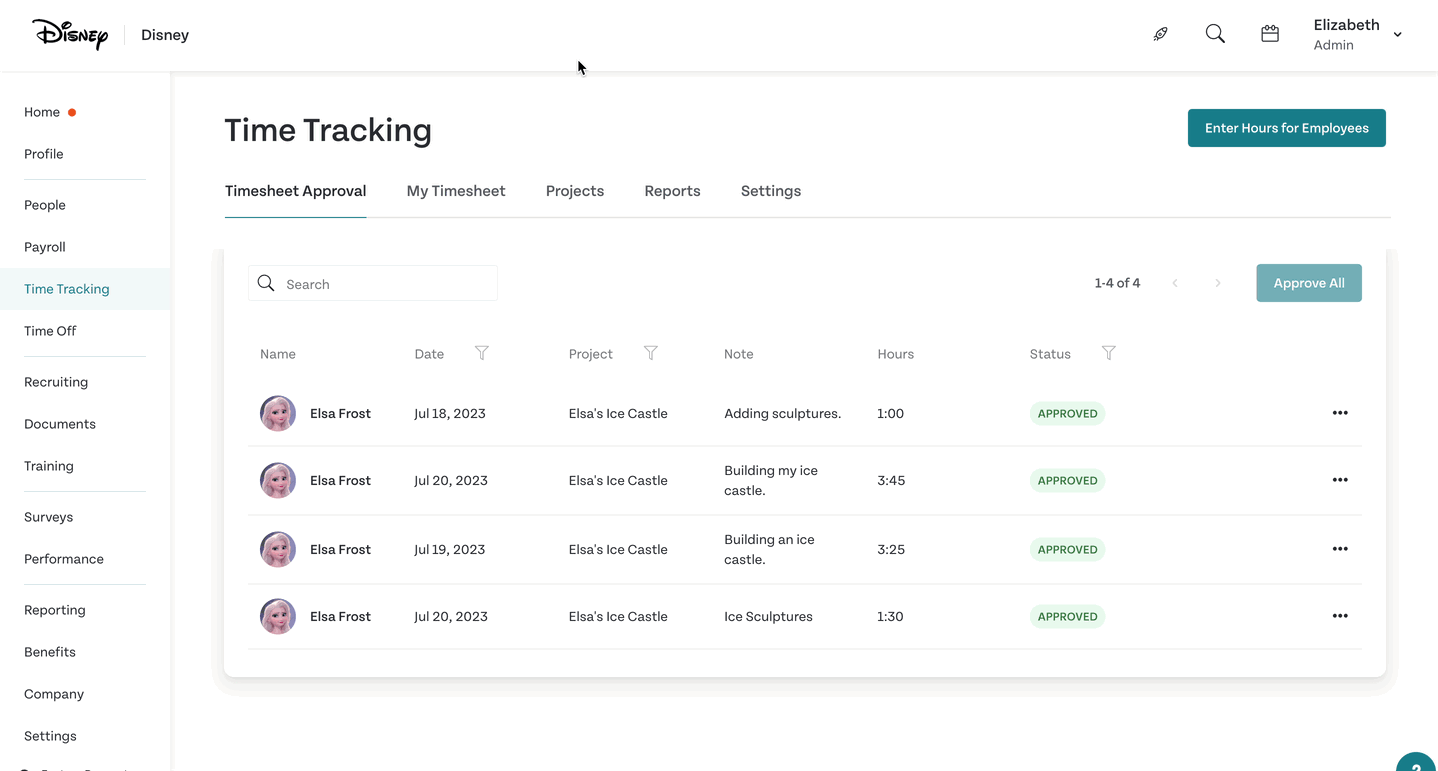
Task: Open the Settings tab under Time Tracking
Action: coord(771,191)
